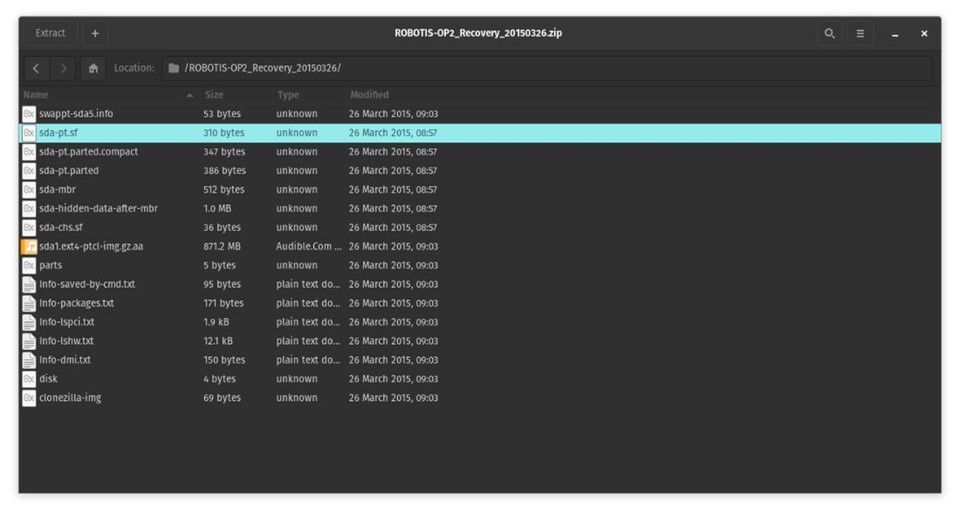Select the clonezilla-img file row
960x514 pixels.
click(x=70, y=398)
